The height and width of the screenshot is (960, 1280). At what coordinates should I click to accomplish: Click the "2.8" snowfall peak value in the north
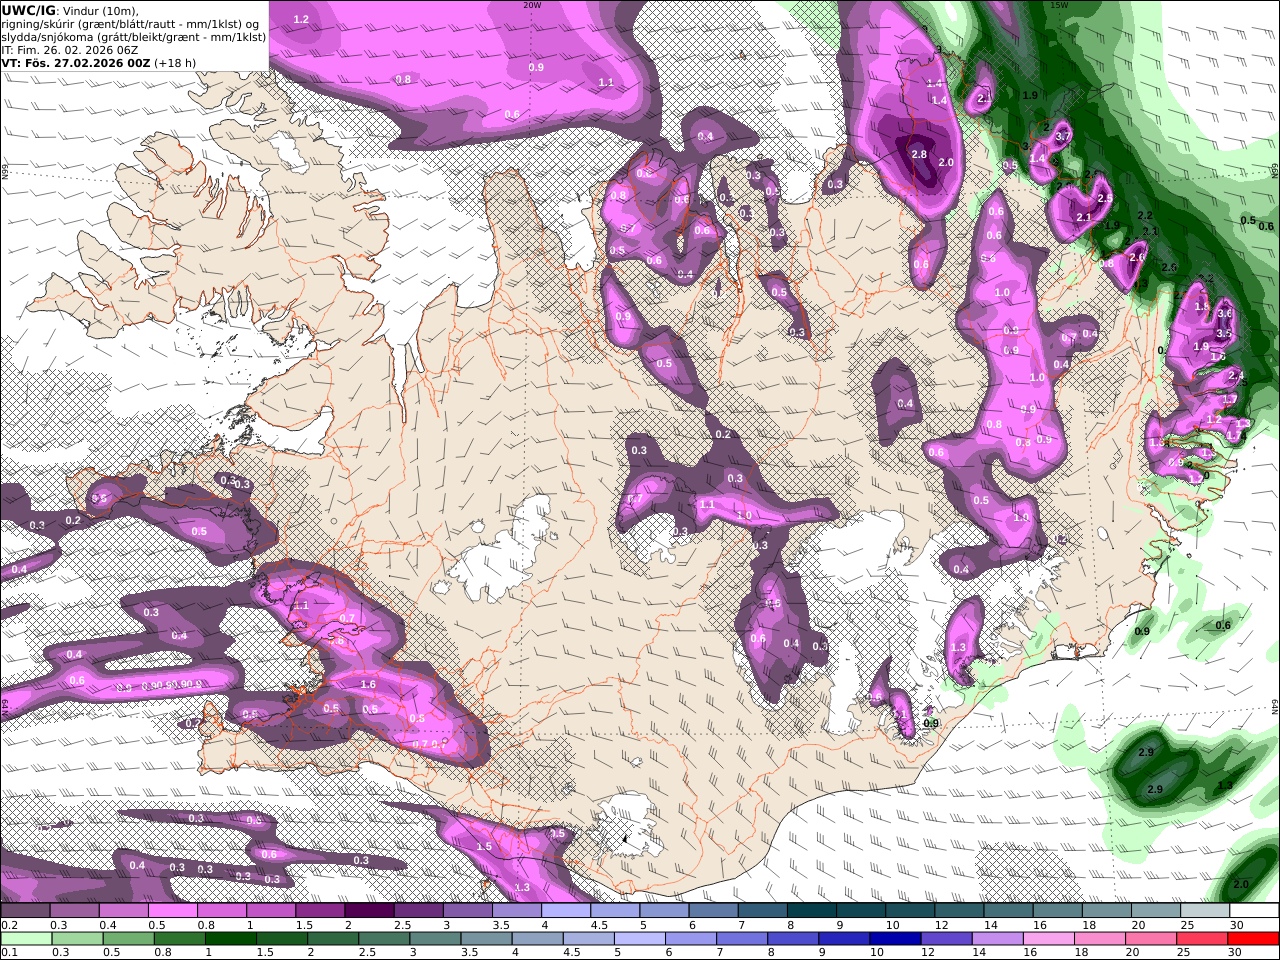[x=920, y=154]
